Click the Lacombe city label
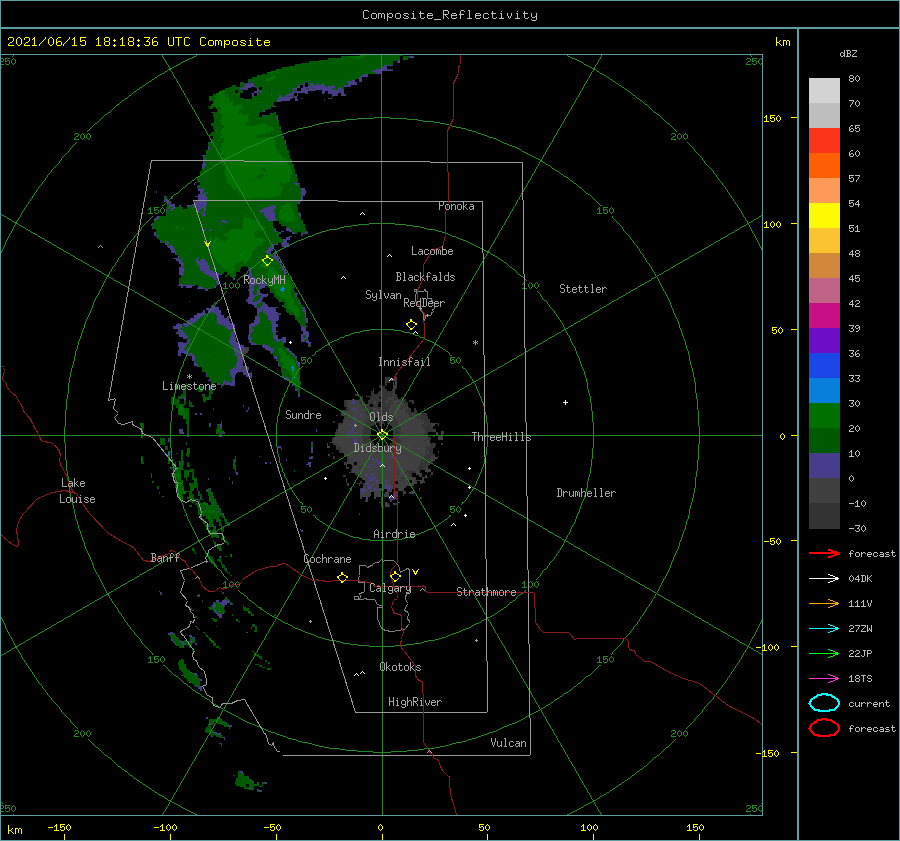Screen dimensions: 900x841 click(432, 251)
